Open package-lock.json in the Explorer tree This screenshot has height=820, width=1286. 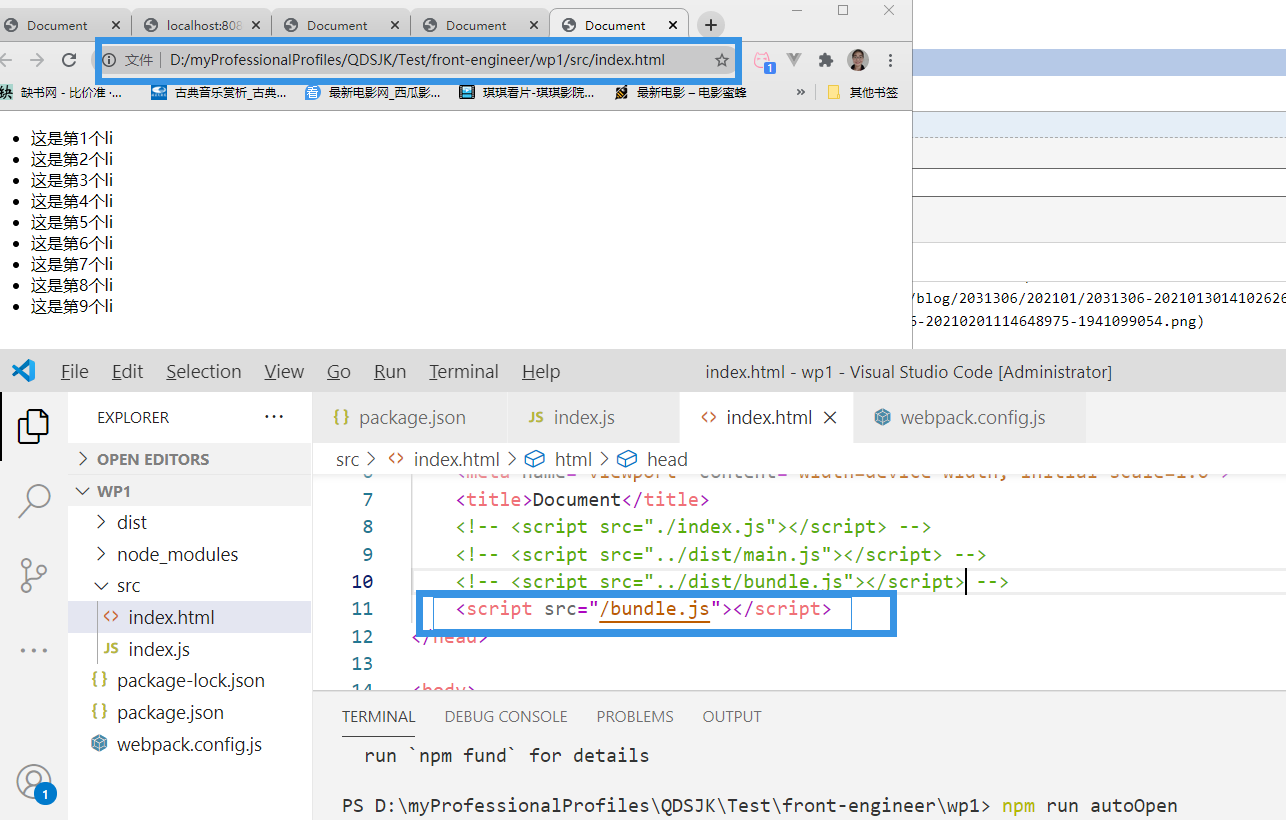coord(190,681)
